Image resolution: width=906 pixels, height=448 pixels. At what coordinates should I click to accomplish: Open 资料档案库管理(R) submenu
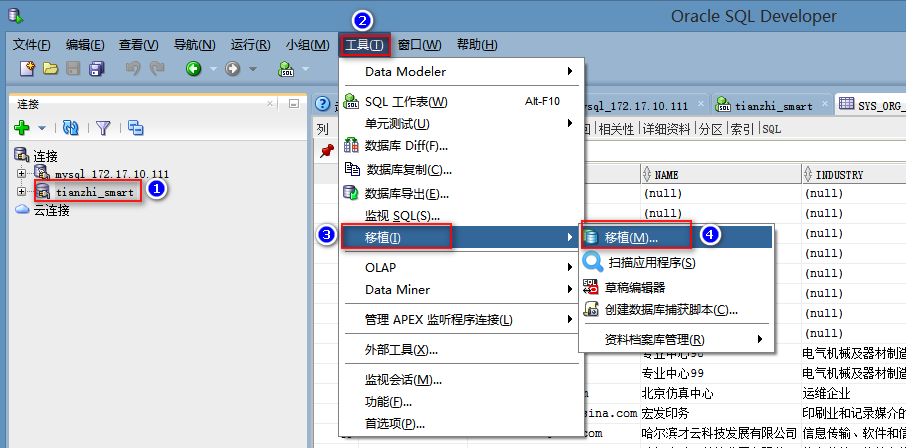tap(677, 339)
